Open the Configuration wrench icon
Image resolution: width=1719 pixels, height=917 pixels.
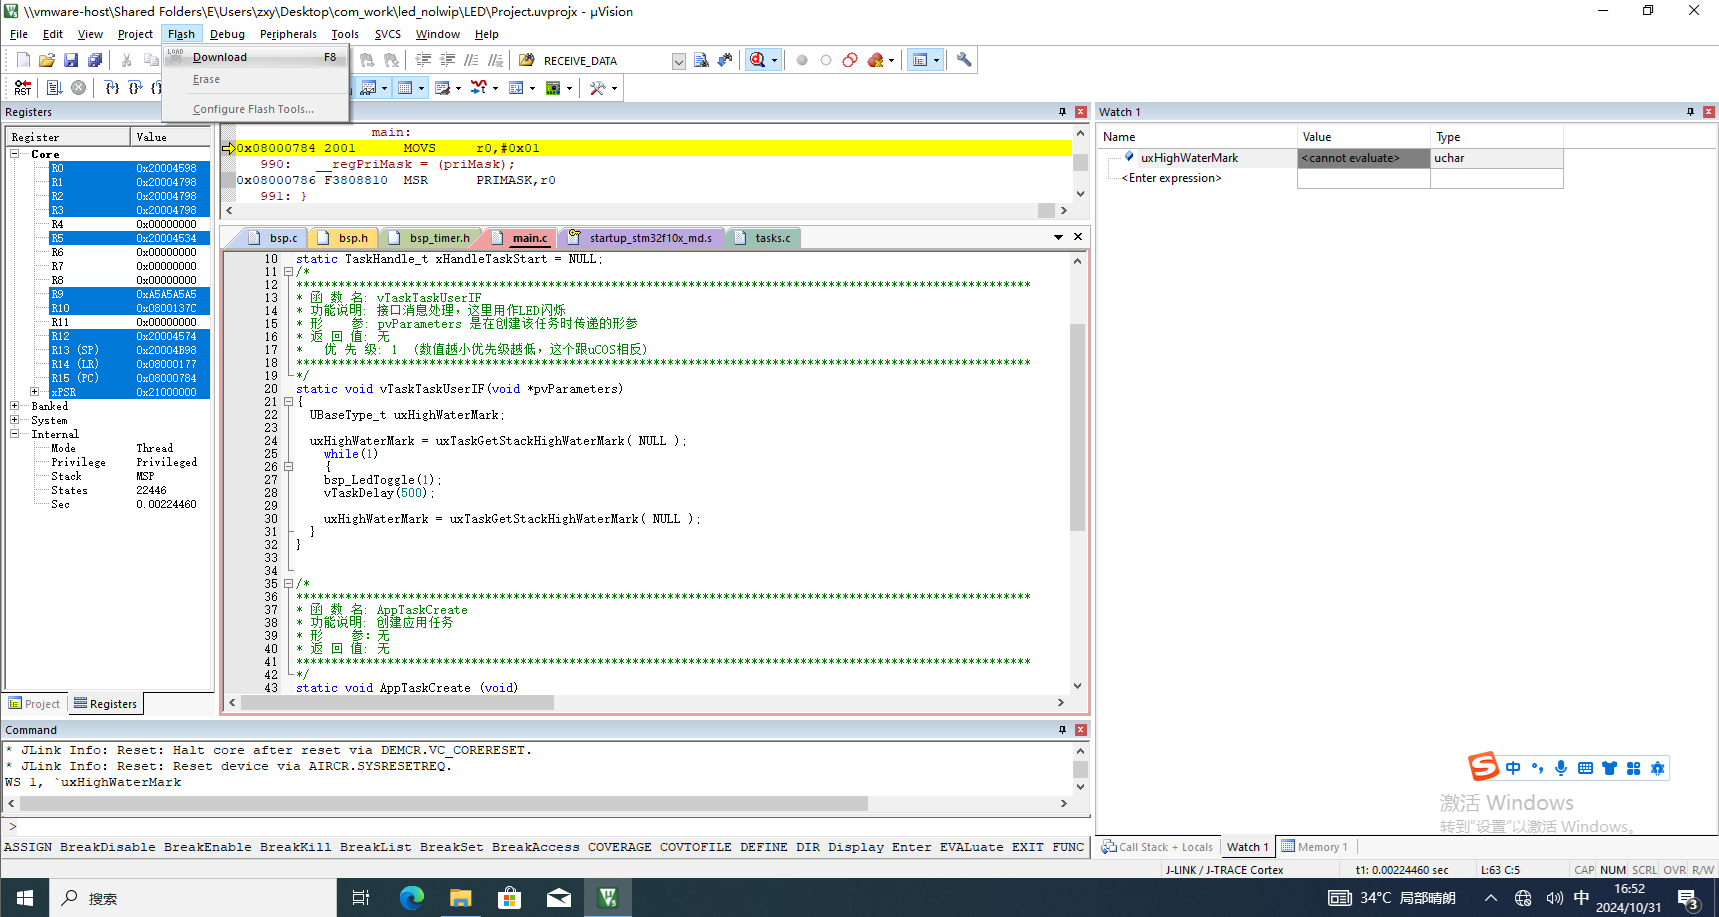pyautogui.click(x=963, y=60)
